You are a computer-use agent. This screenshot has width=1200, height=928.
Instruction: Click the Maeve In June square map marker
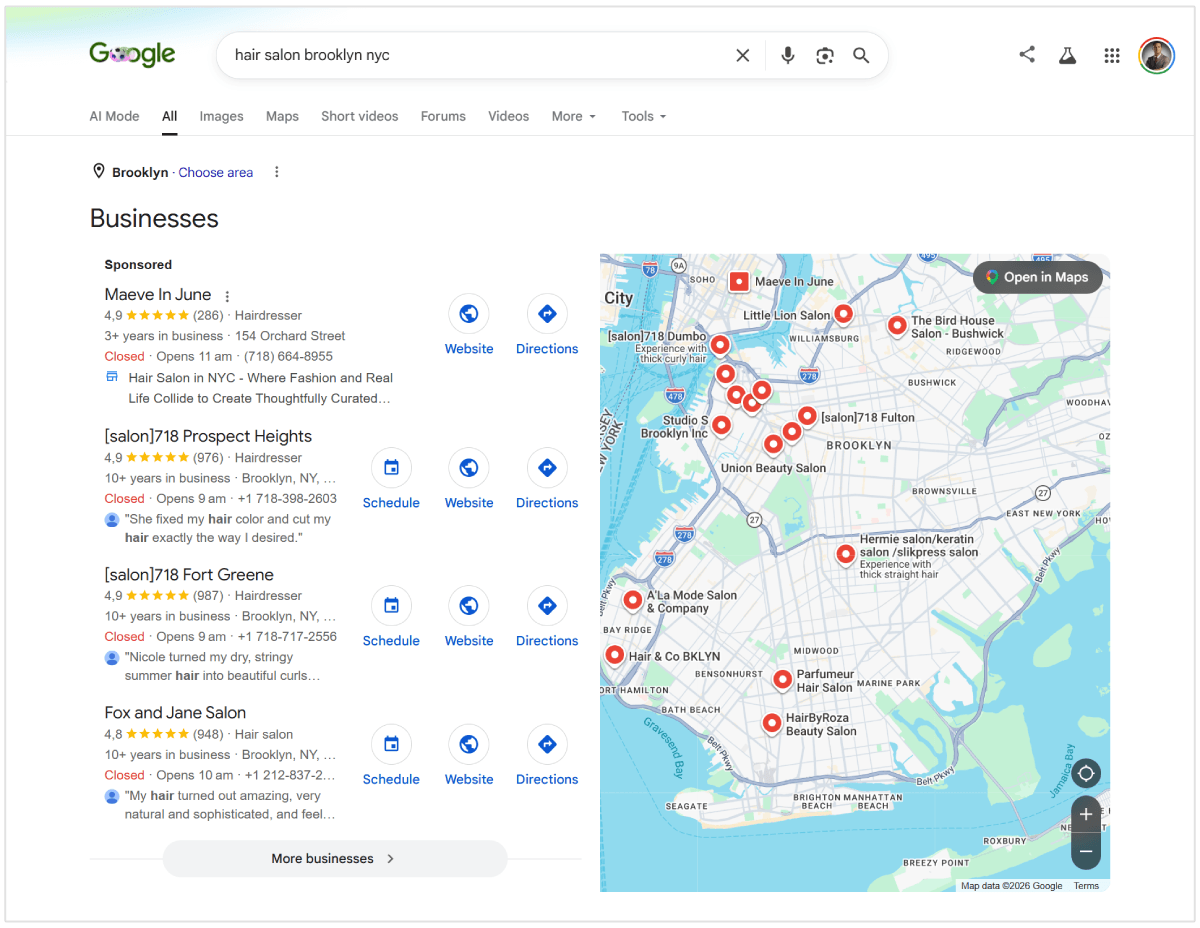(x=739, y=282)
